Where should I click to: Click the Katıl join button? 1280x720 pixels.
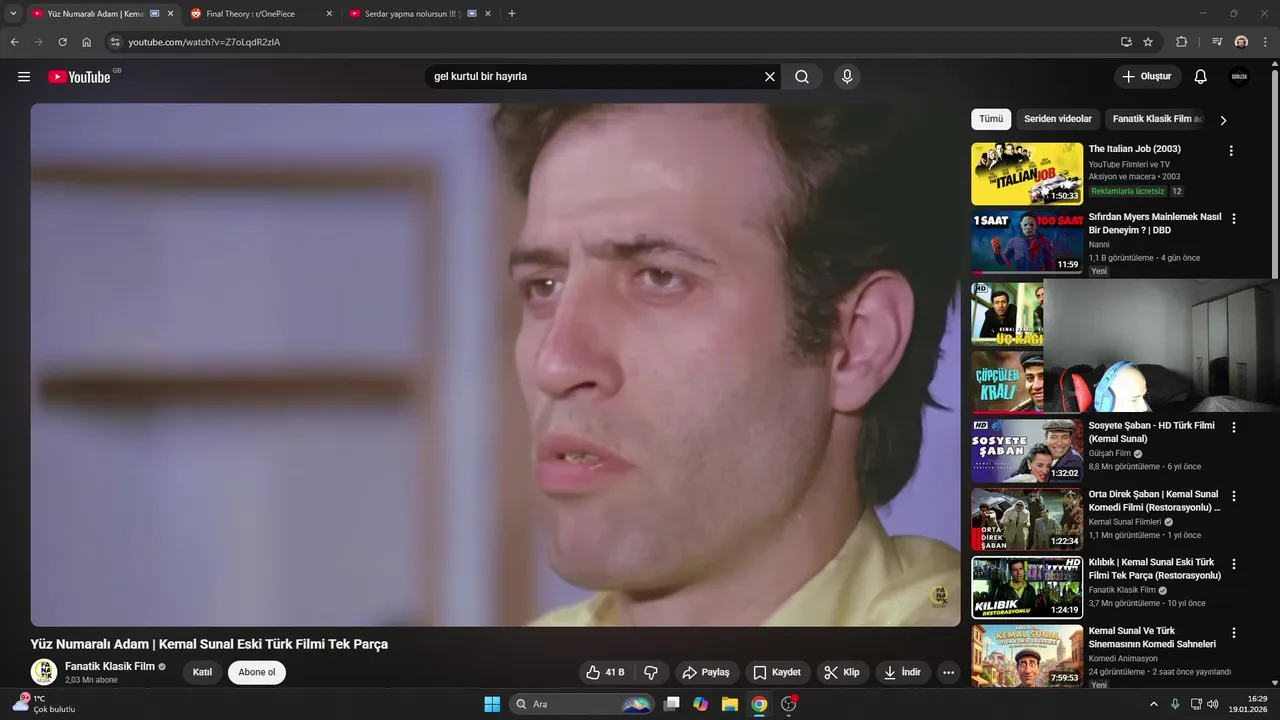[202, 672]
